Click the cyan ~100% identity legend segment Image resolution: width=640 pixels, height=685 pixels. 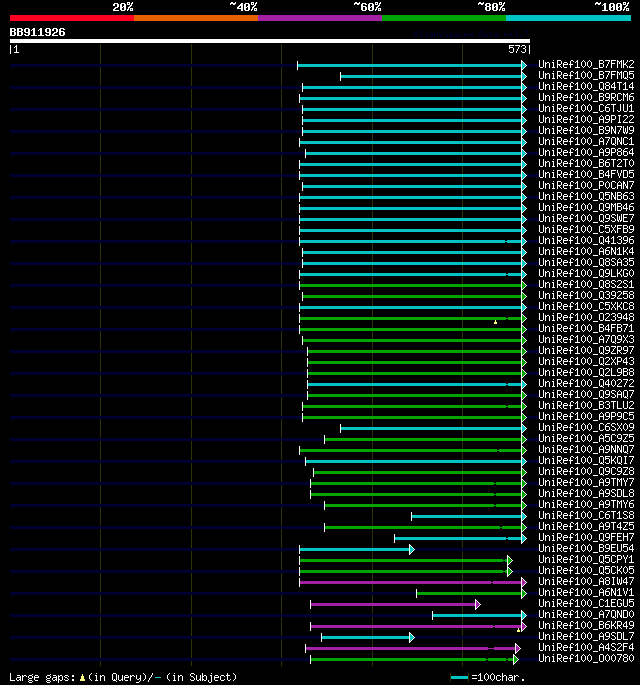tap(568, 18)
